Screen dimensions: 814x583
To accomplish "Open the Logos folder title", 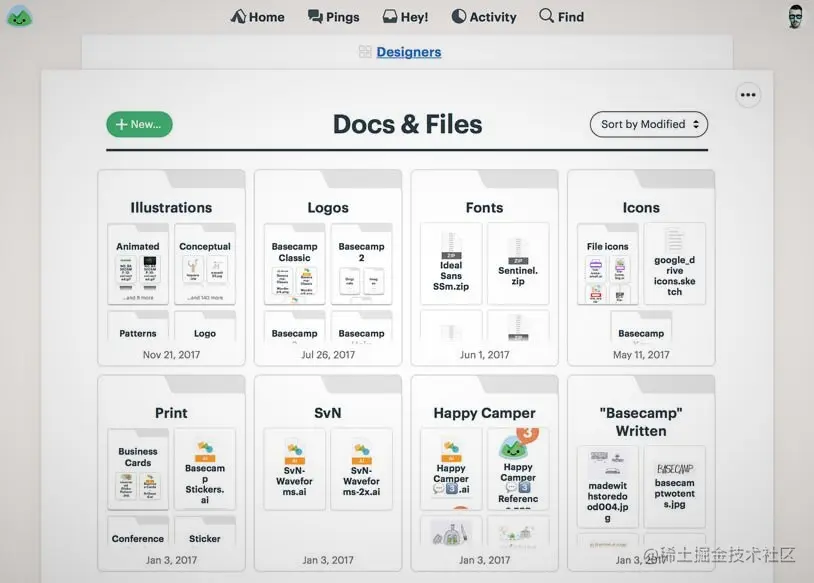I will pyautogui.click(x=328, y=208).
